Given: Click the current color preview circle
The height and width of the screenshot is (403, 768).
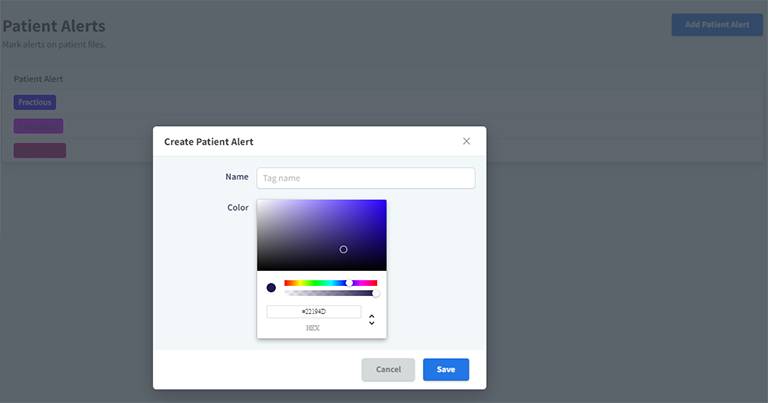Looking at the screenshot, I should [271, 287].
